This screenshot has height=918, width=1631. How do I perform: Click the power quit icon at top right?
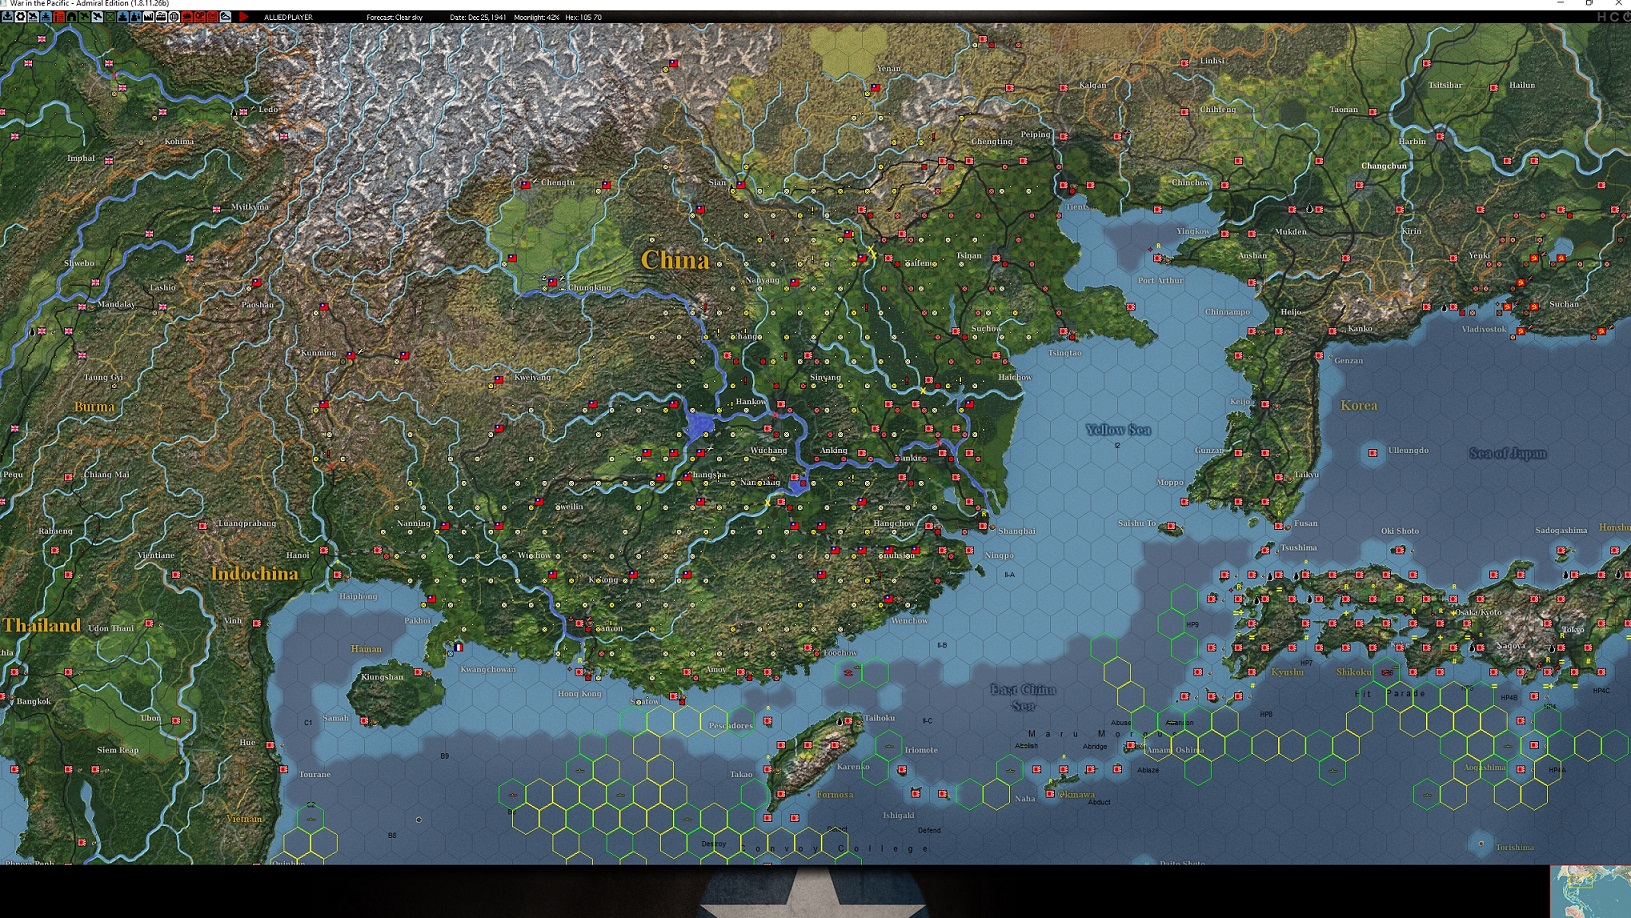(x=1626, y=17)
